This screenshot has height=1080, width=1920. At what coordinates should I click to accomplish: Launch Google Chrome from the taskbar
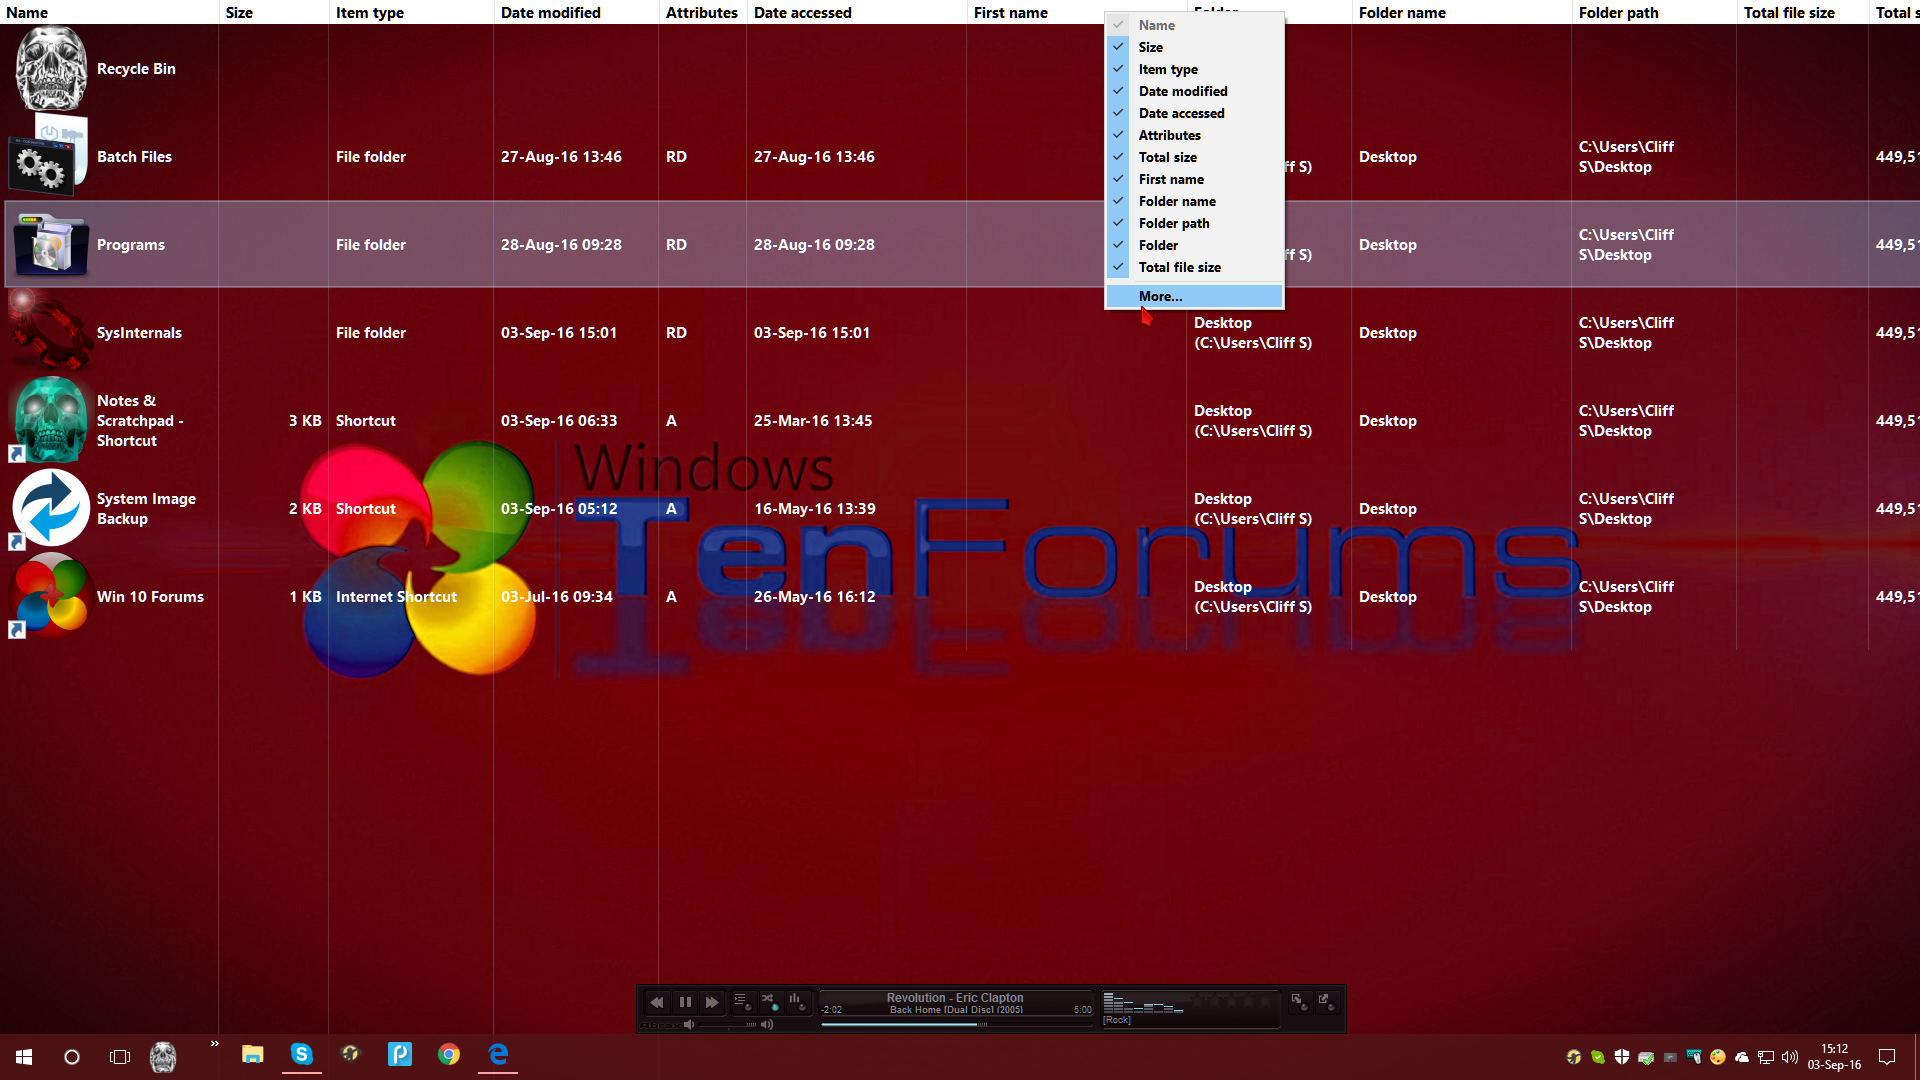pyautogui.click(x=448, y=1057)
